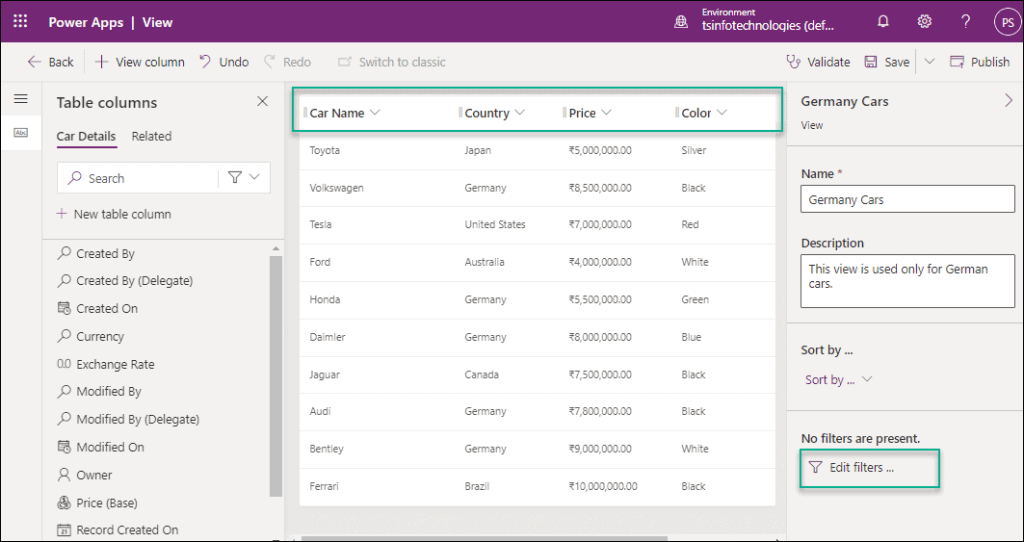
Task: Switch to the Related tab
Action: coord(152,136)
